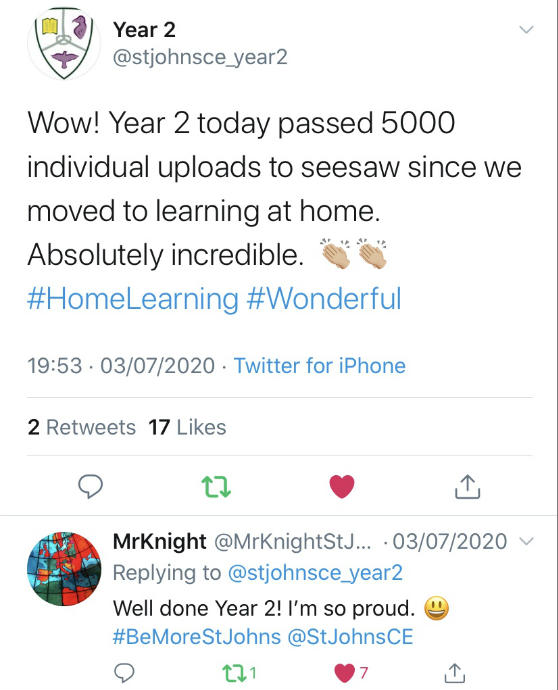This screenshot has width=558, height=690.
Task: Click the Twitter for iPhone source link
Action: [319, 366]
